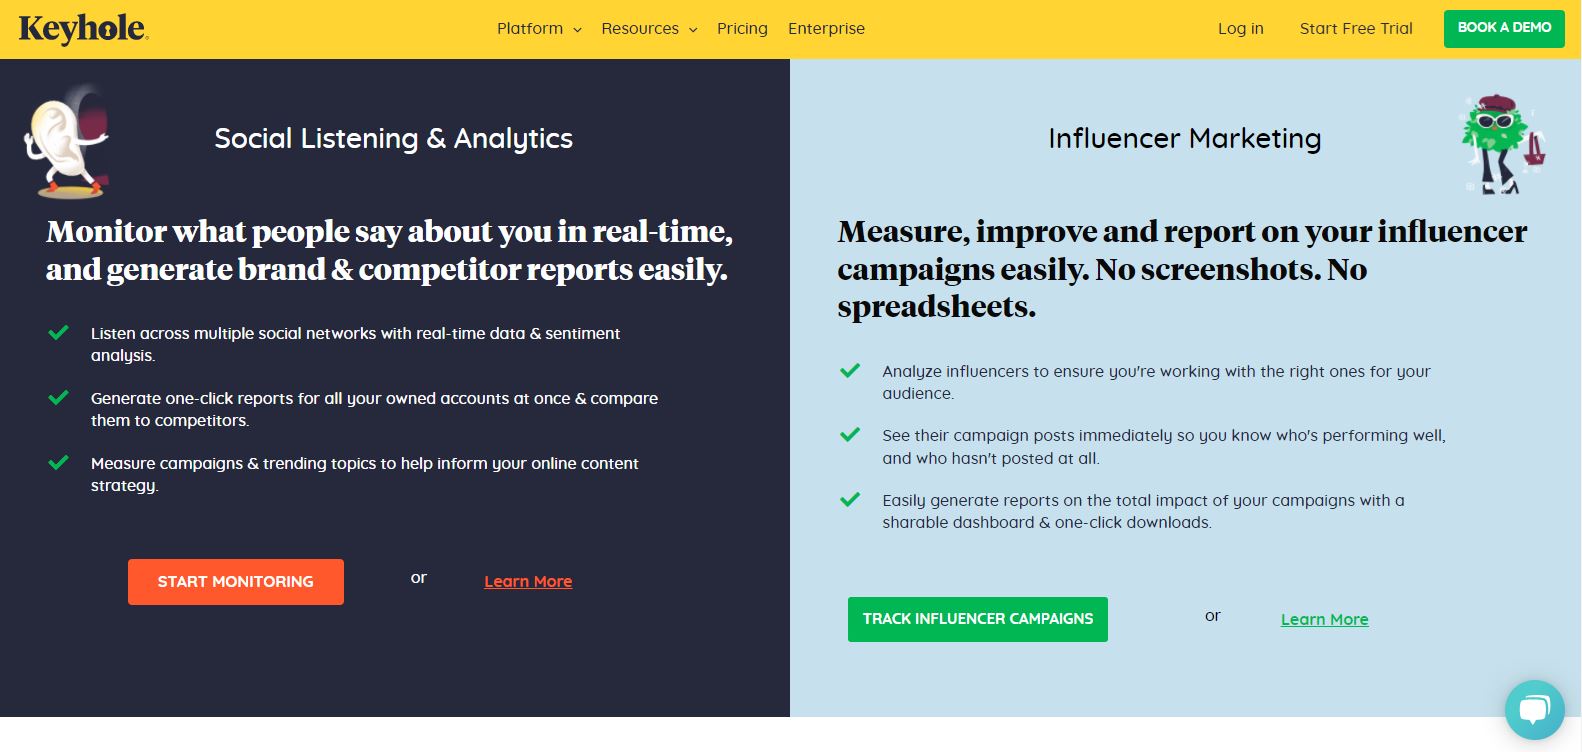Open the Pricing page

[x=742, y=29]
